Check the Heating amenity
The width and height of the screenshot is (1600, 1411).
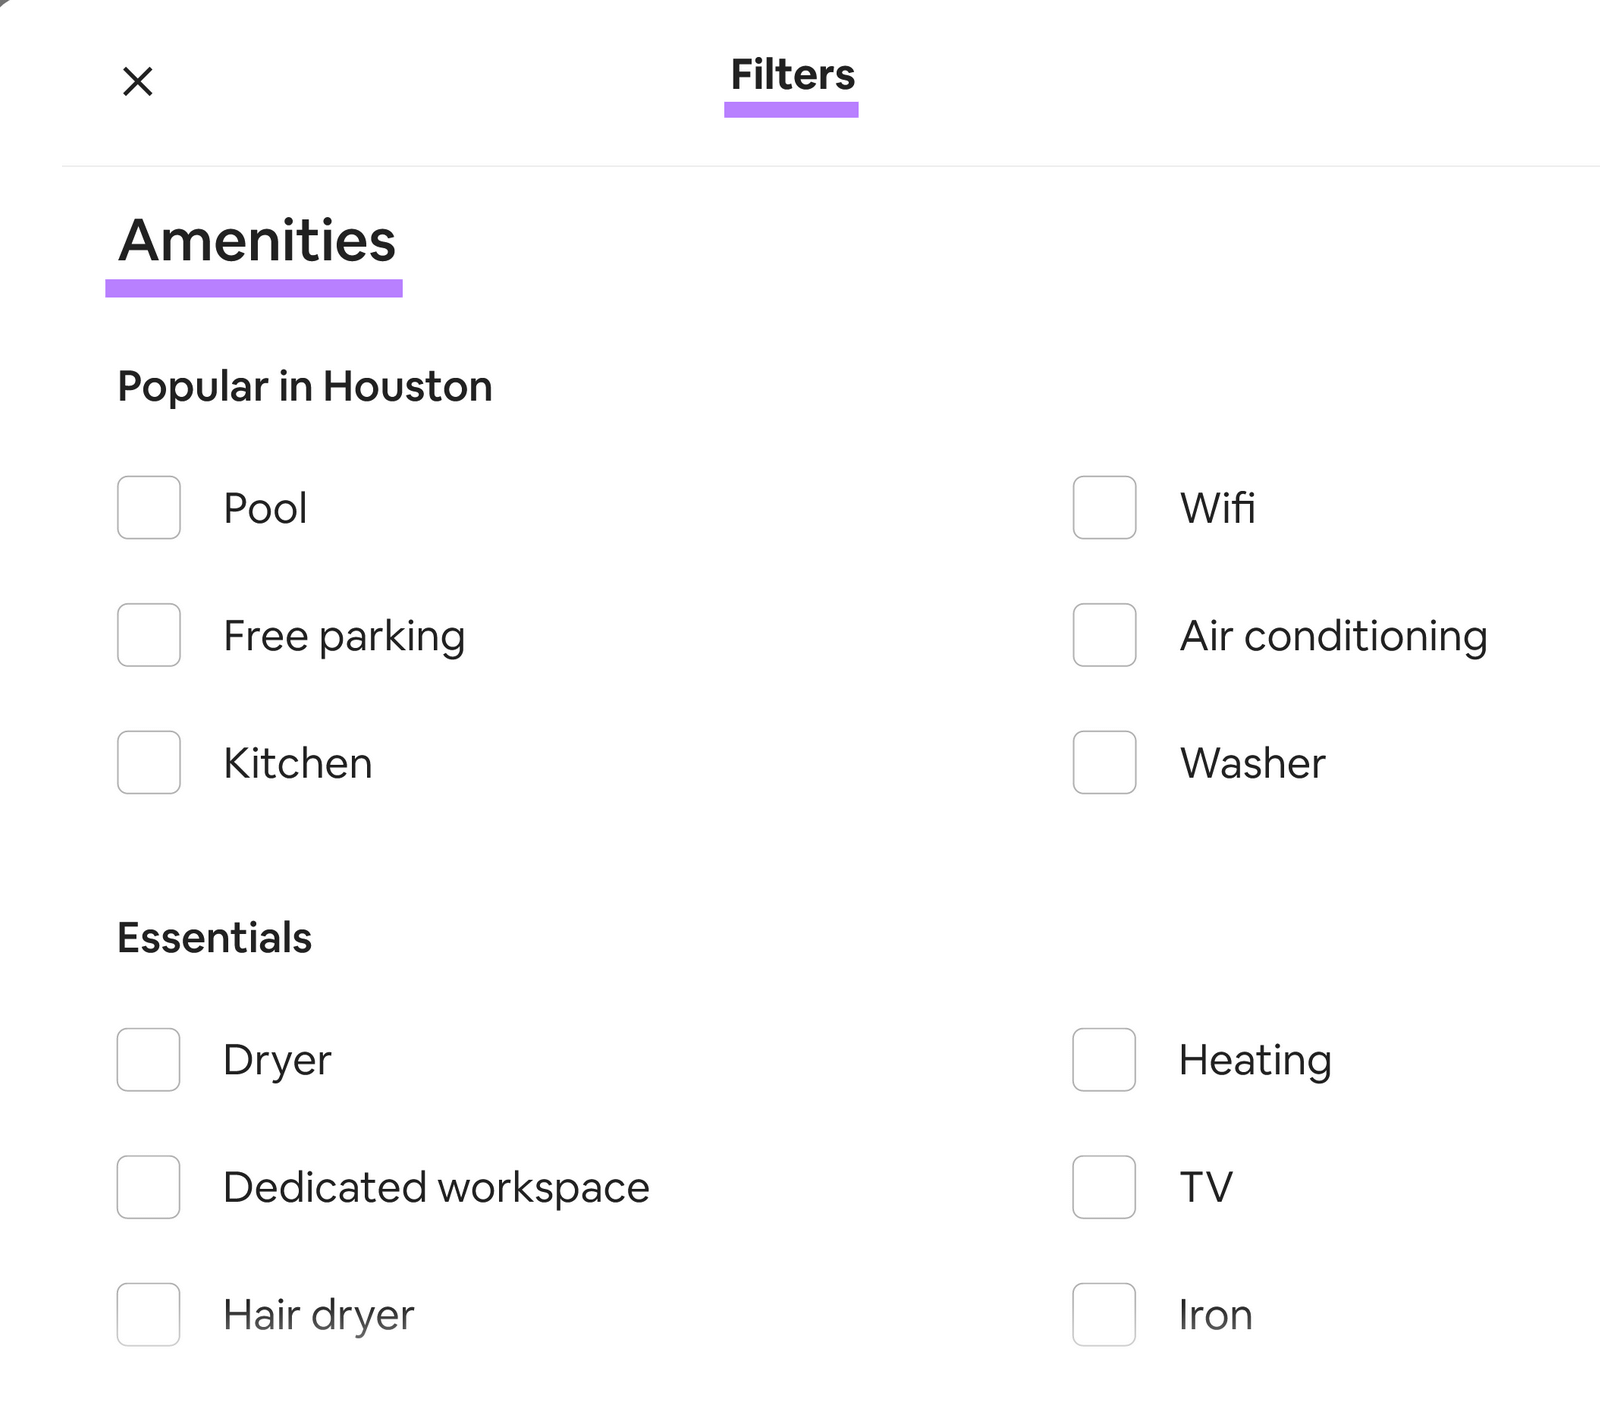1102,1060
